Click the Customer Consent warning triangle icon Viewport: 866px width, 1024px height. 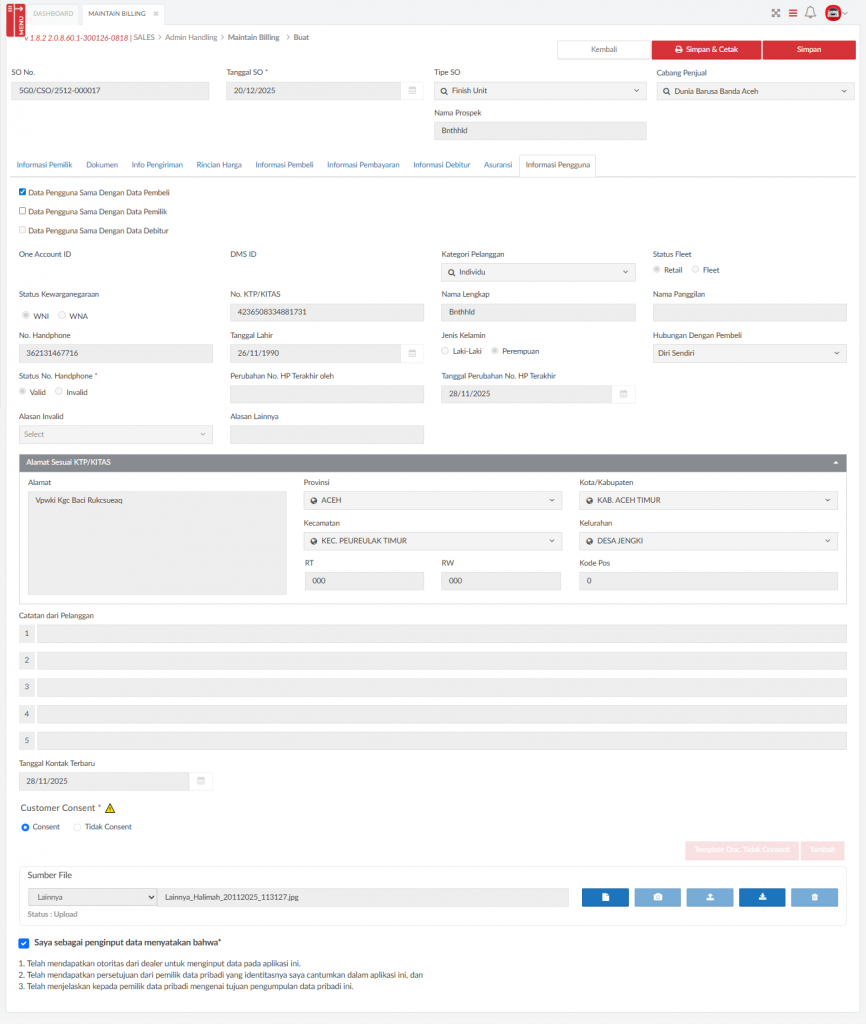(110, 808)
